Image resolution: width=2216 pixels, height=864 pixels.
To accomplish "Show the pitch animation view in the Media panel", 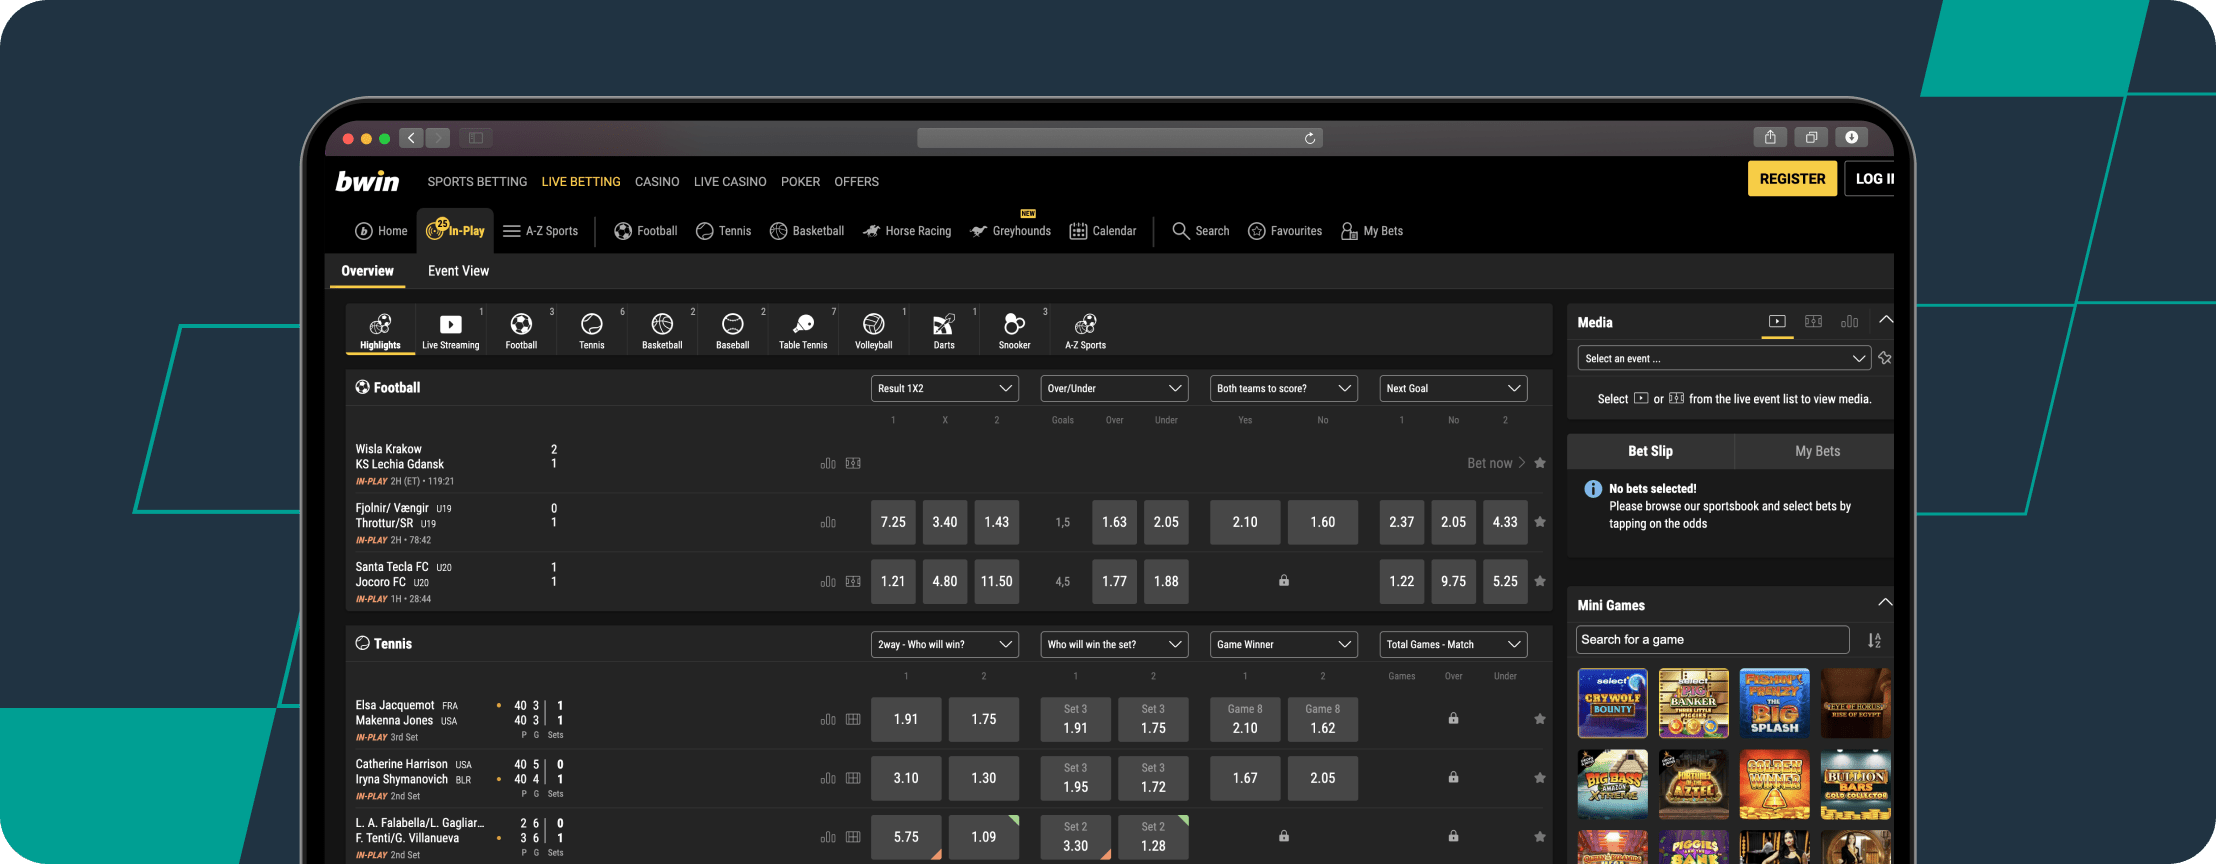I will click(x=1813, y=322).
